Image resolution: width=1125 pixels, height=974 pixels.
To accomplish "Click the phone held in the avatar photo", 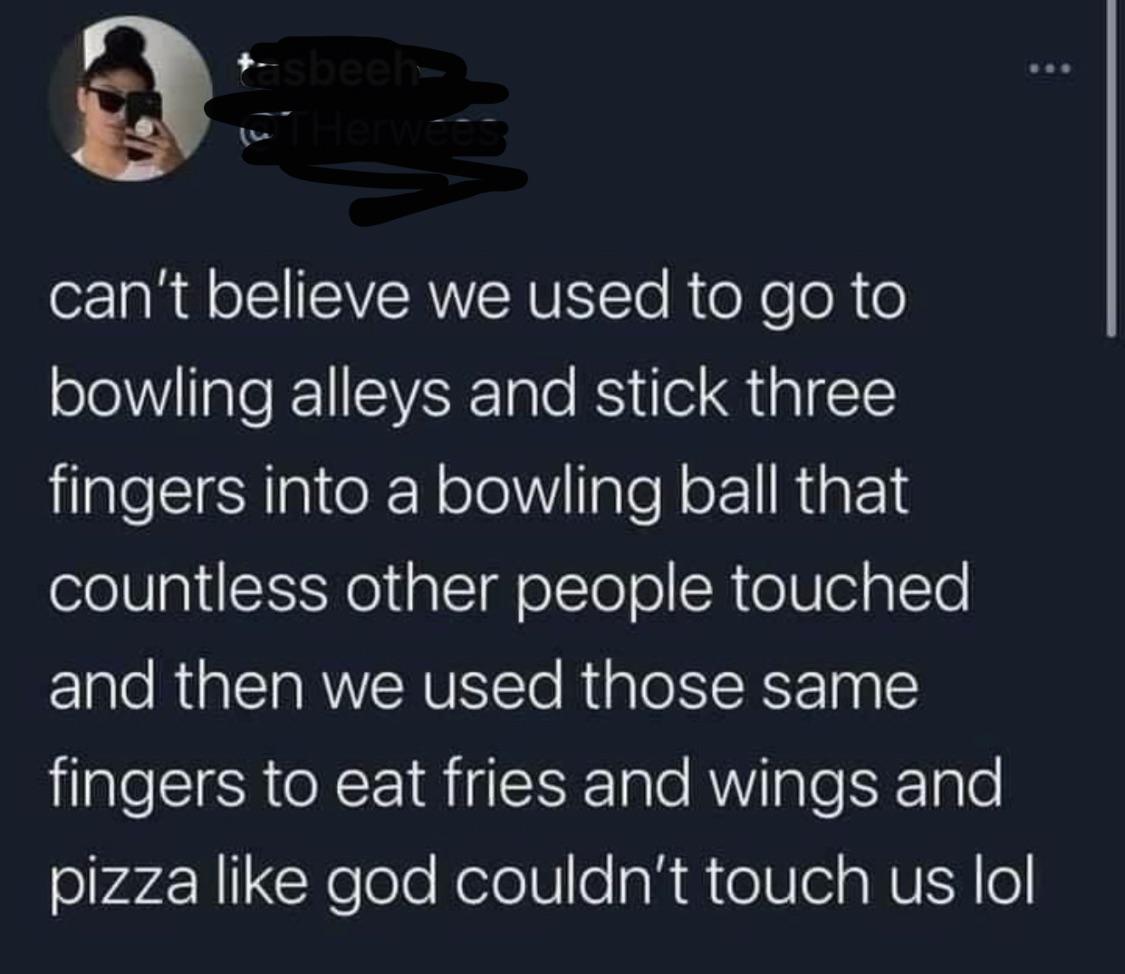I will 144,116.
